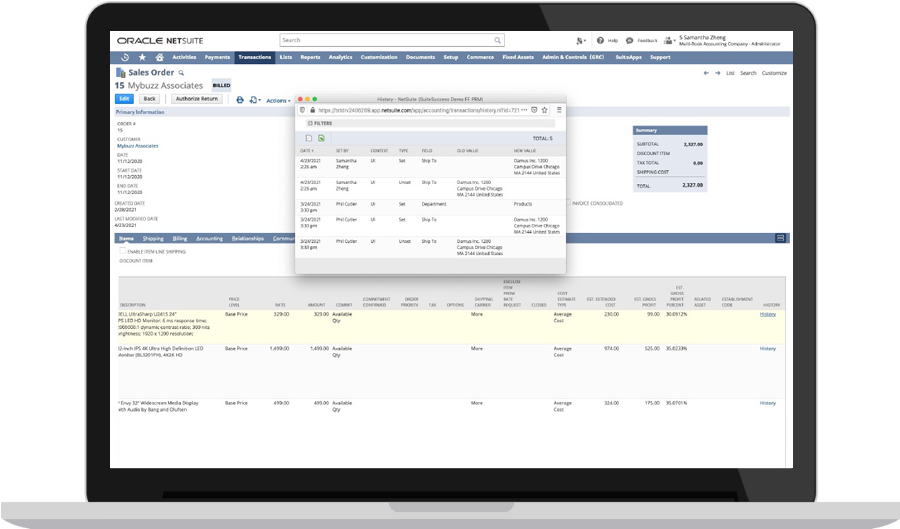Open the email/send dropdown next to print
Screen dimensions: 900x529
pyautogui.click(x=255, y=100)
